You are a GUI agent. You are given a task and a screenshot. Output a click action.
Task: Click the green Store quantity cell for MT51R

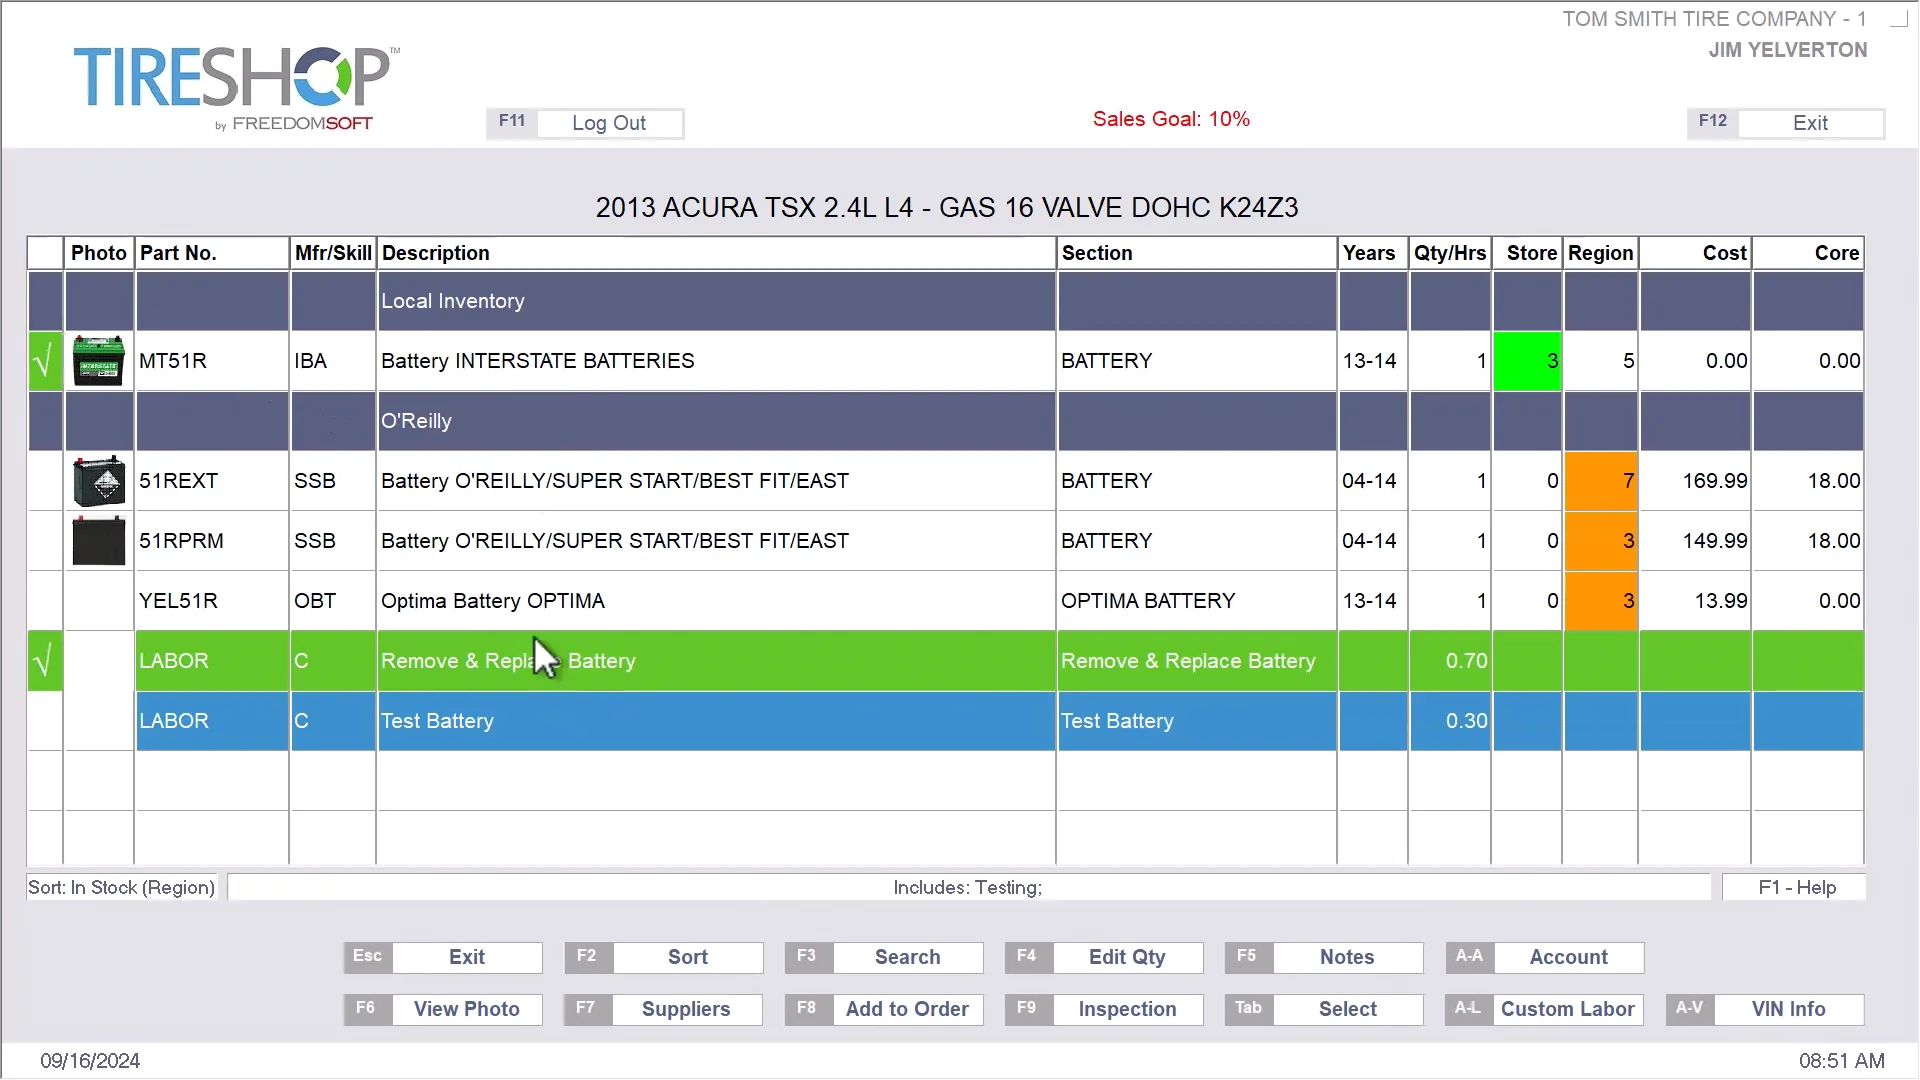coord(1527,361)
